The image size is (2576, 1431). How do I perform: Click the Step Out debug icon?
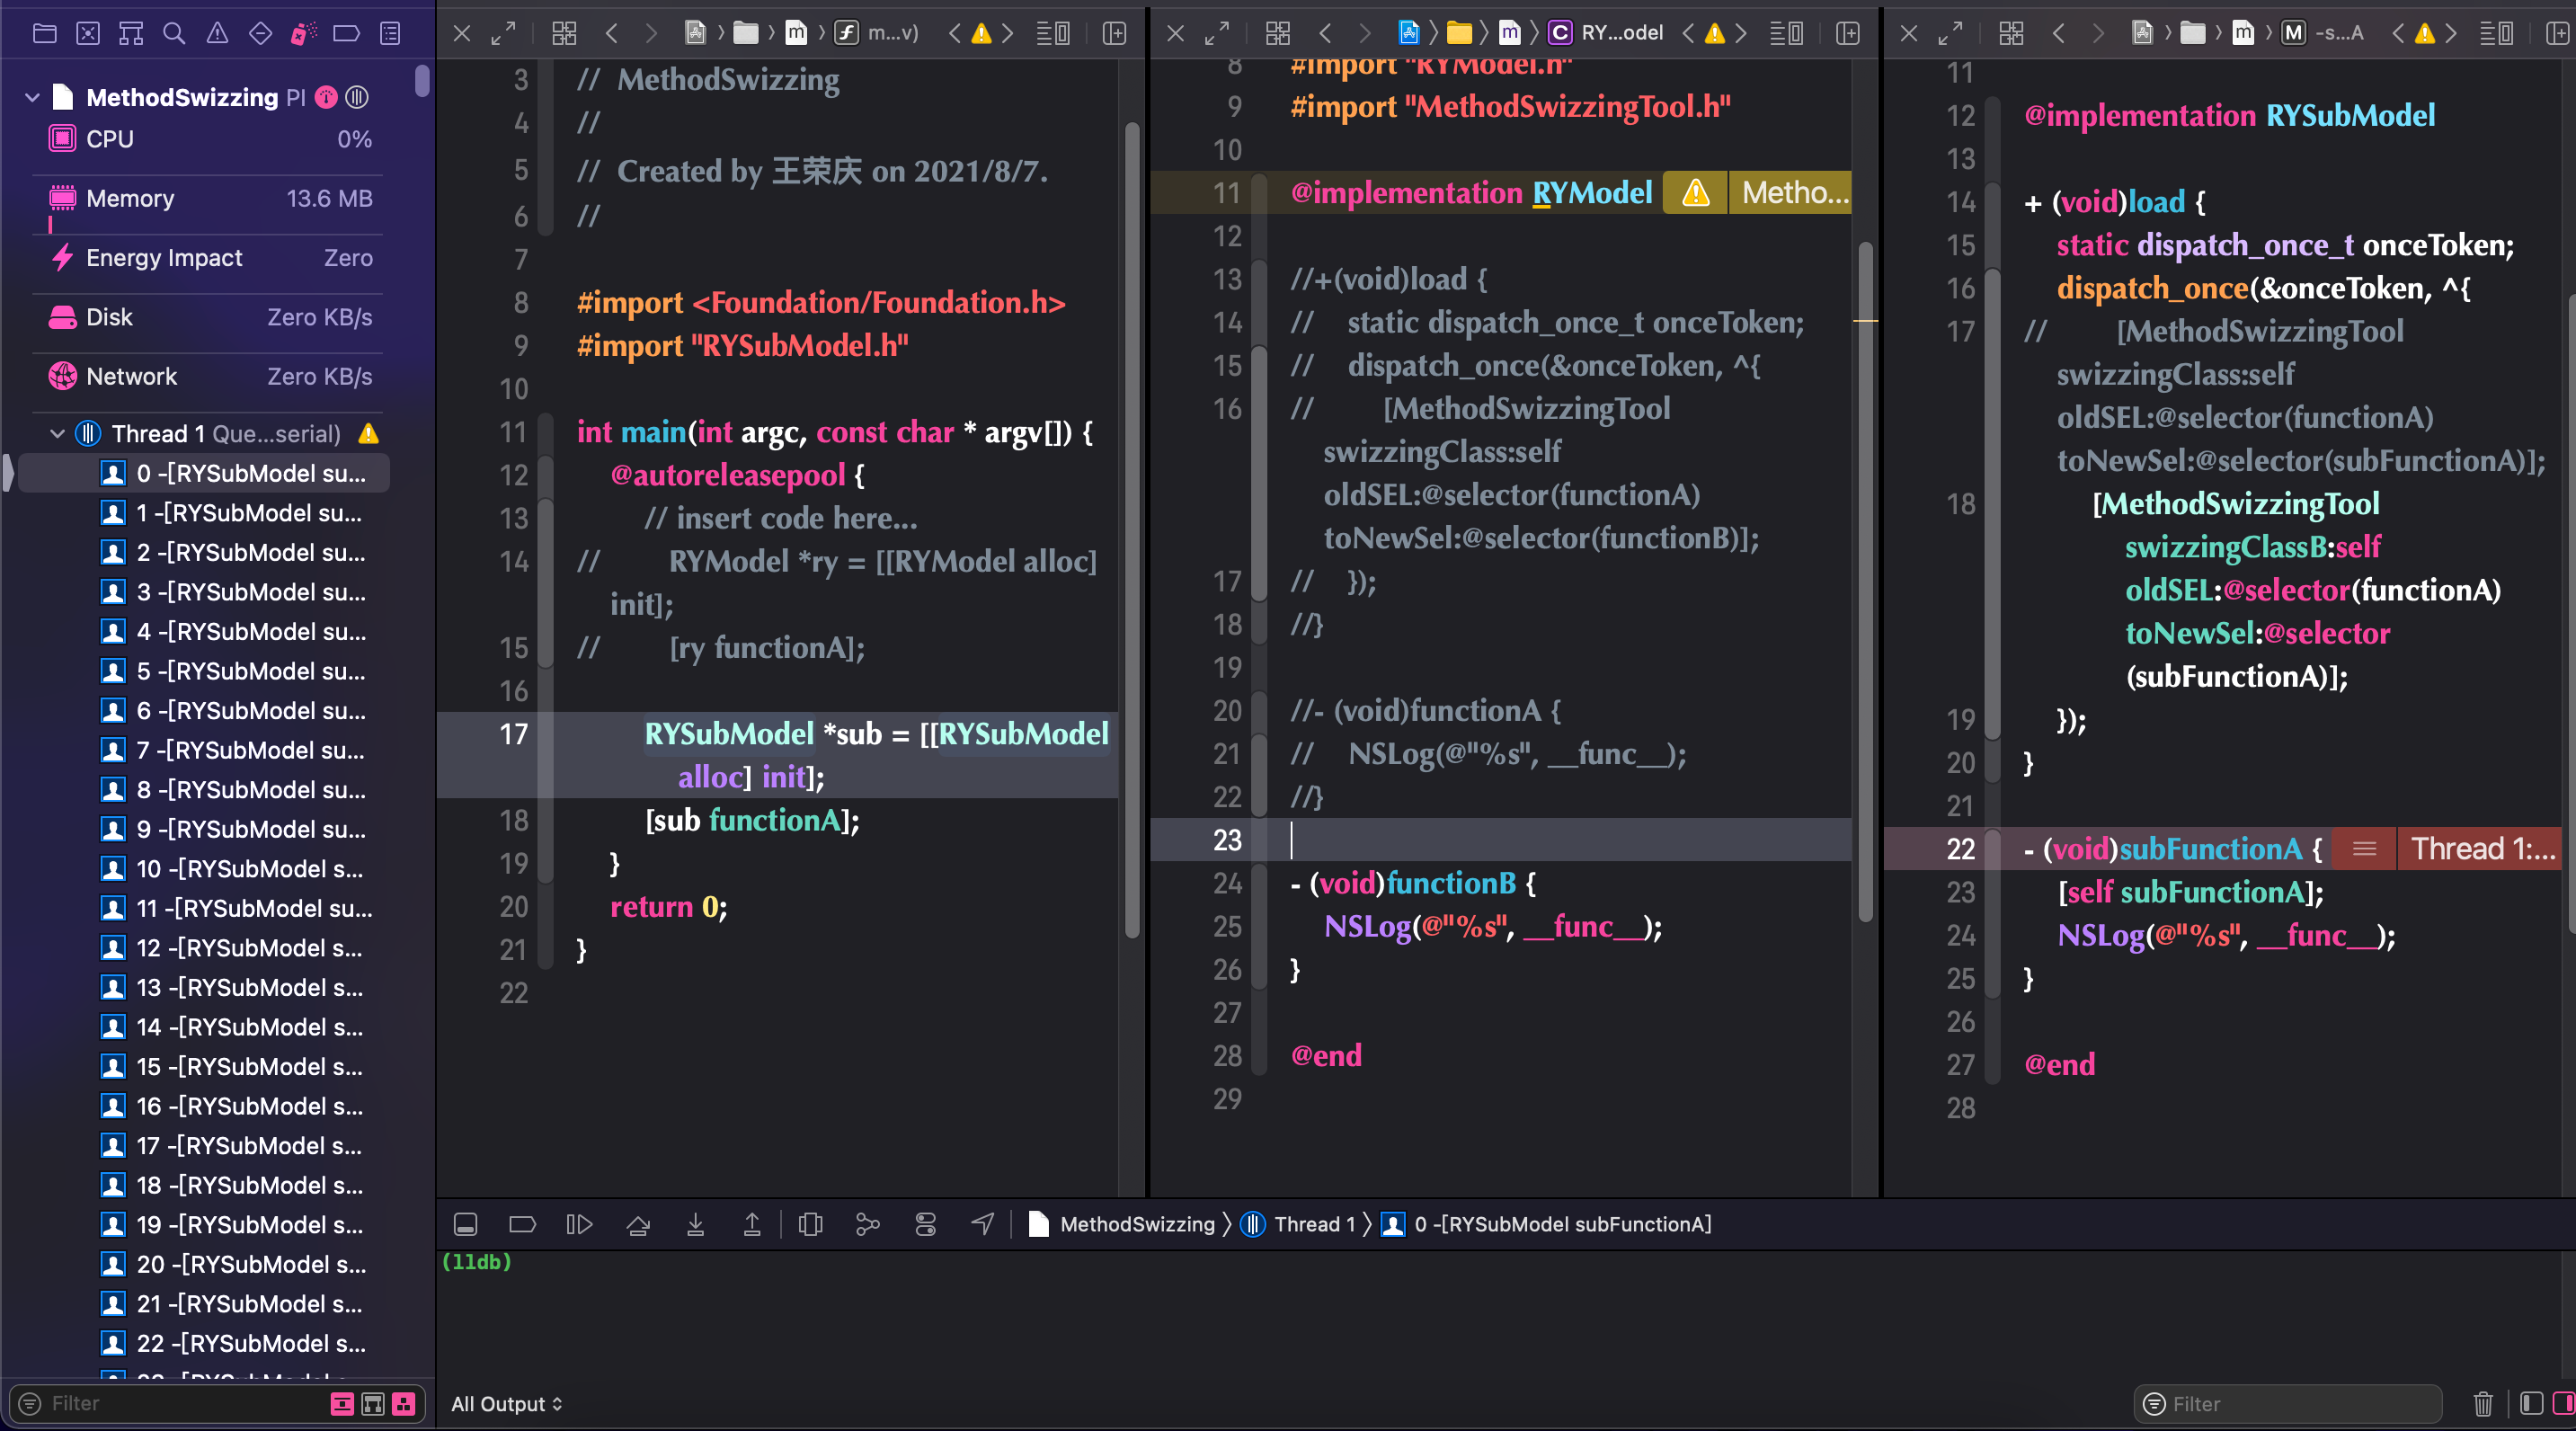(752, 1224)
